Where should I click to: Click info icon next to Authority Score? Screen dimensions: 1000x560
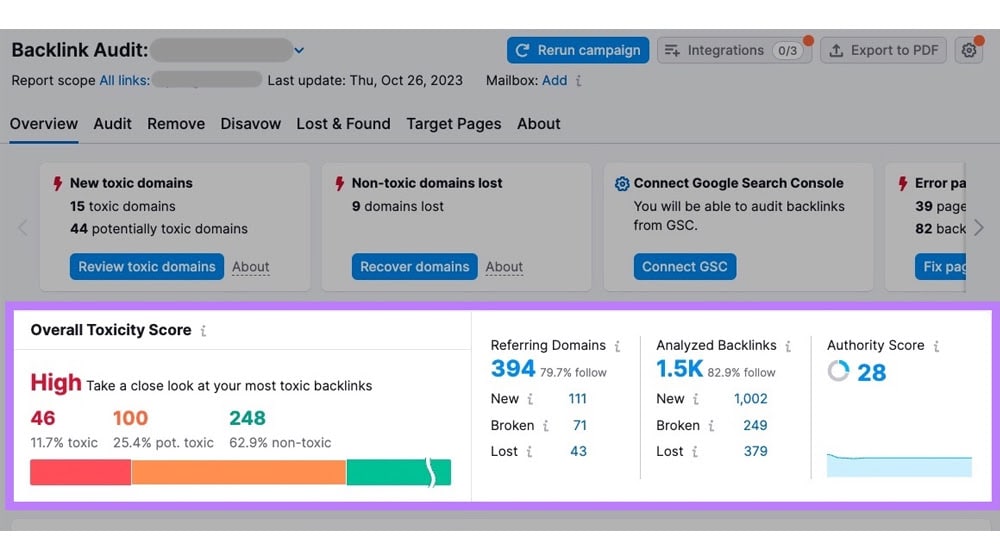pyautogui.click(x=936, y=346)
